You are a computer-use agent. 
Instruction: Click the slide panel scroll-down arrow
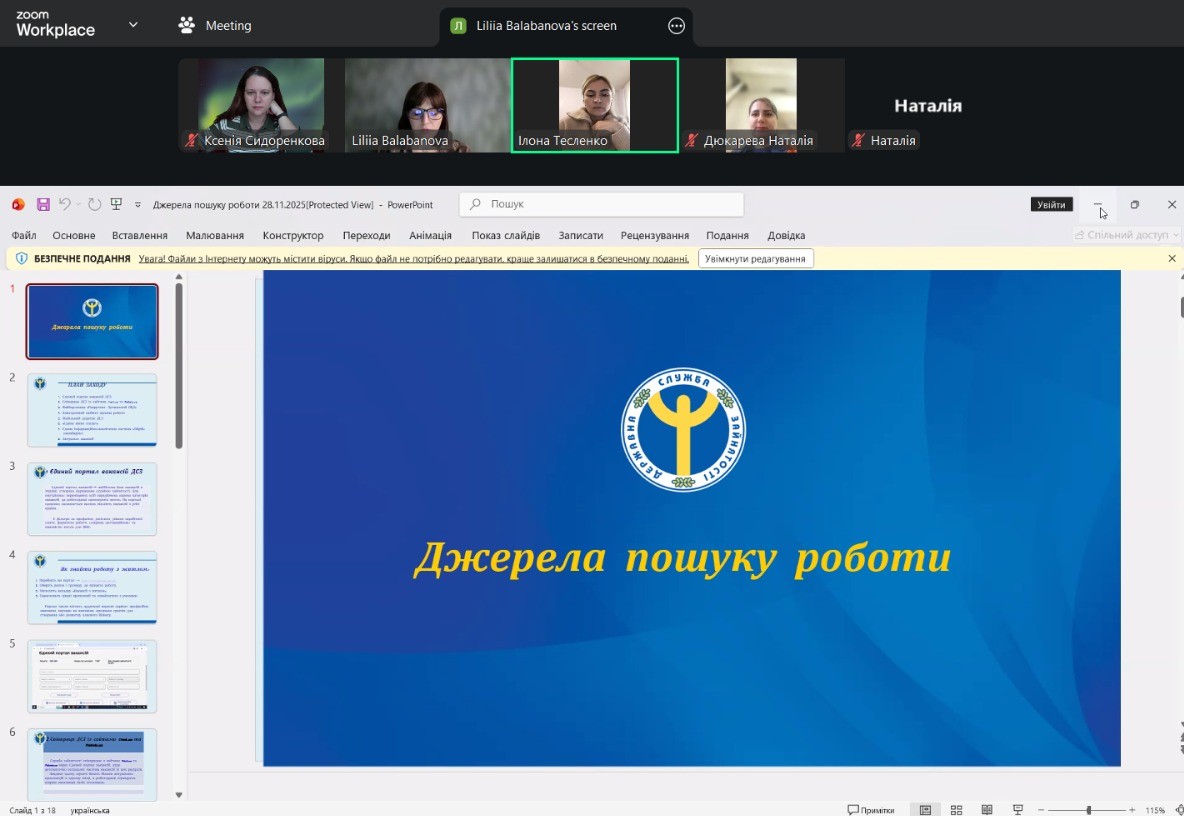pyautogui.click(x=179, y=794)
